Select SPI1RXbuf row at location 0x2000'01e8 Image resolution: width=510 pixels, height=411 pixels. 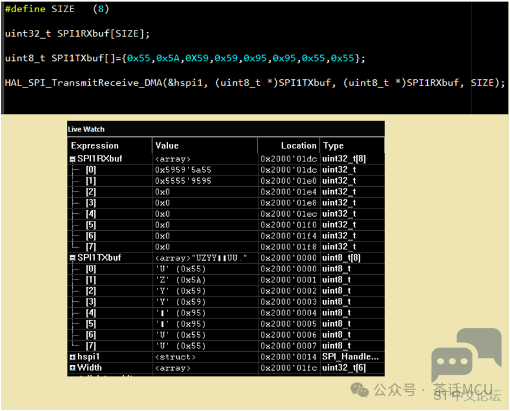226,203
